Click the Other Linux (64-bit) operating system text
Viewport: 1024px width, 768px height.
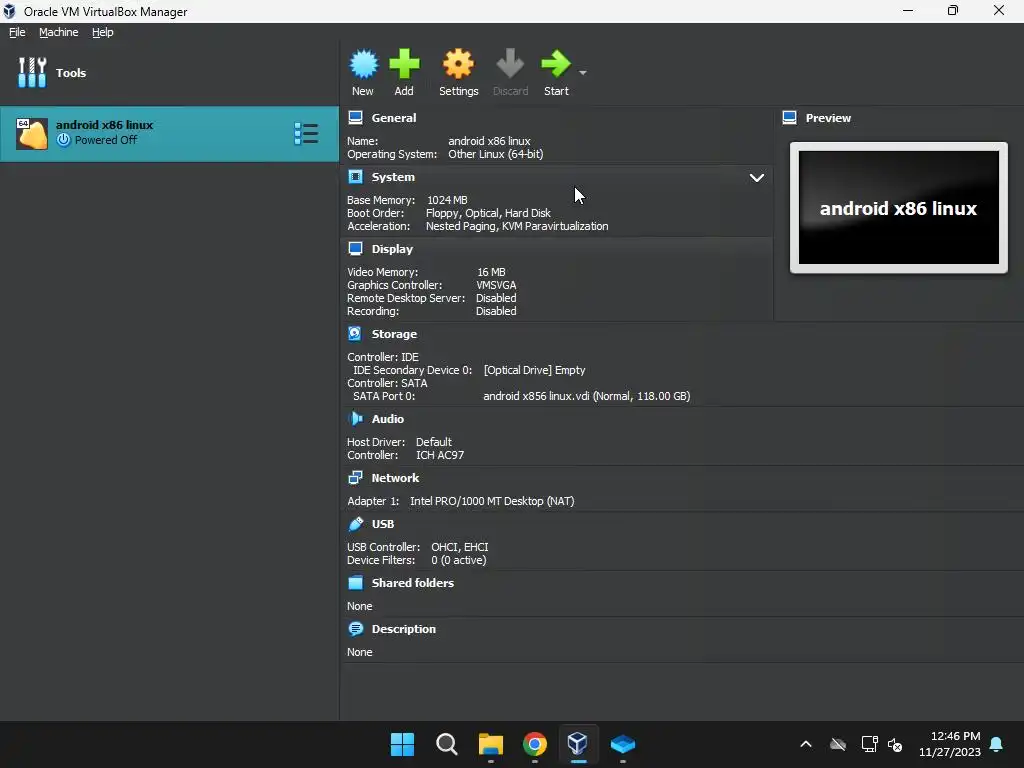(496, 154)
